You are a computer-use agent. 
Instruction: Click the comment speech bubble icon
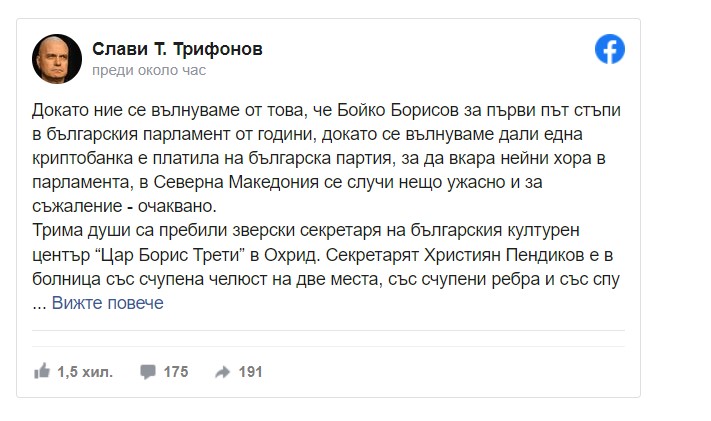pyautogui.click(x=148, y=371)
